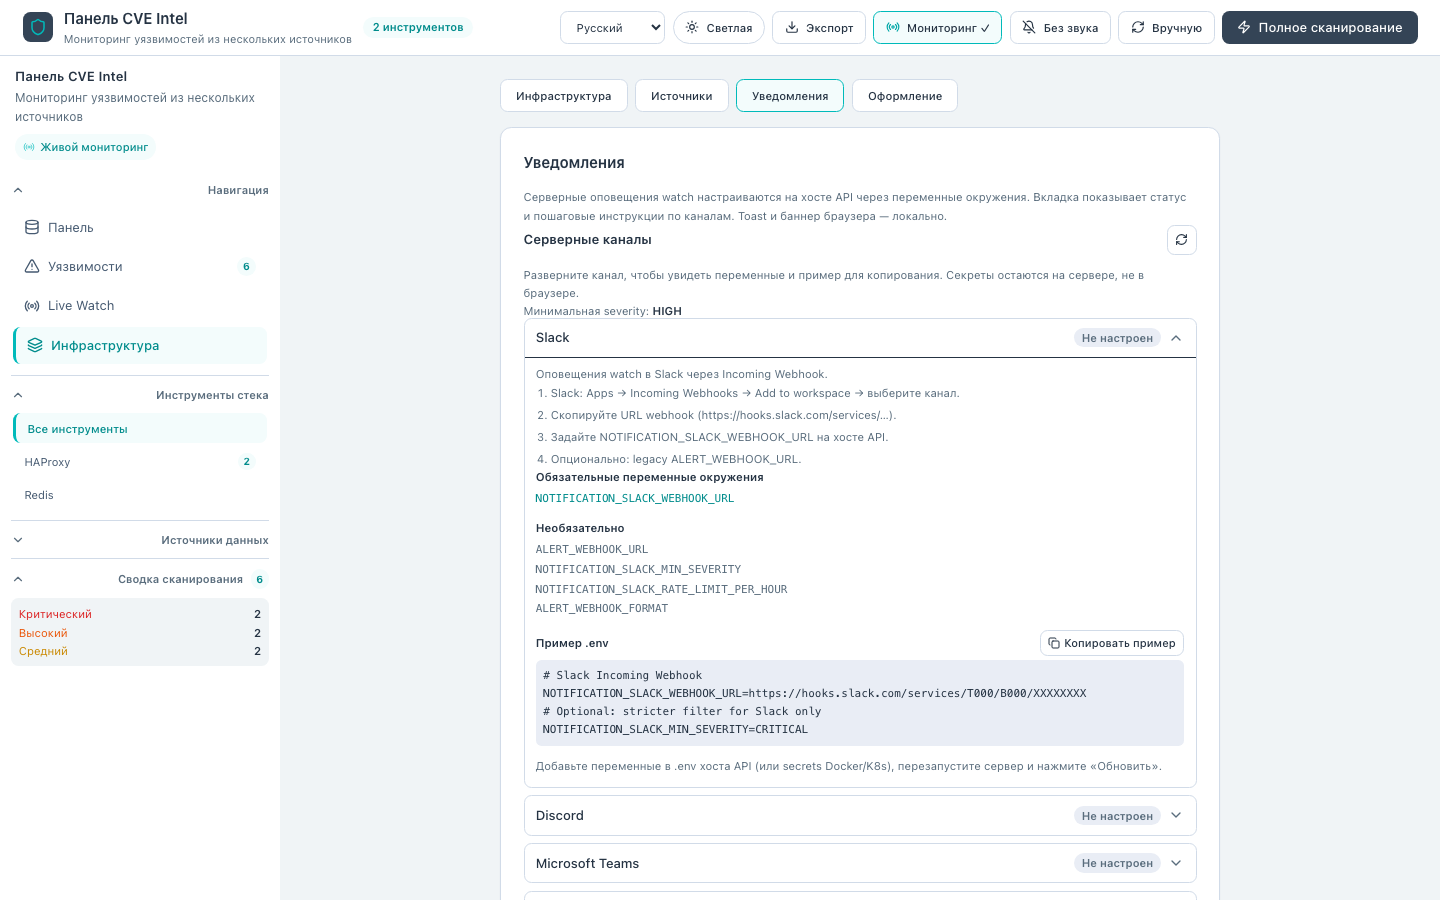
Task: Toggle Вручную refresh mode
Action: [1166, 27]
